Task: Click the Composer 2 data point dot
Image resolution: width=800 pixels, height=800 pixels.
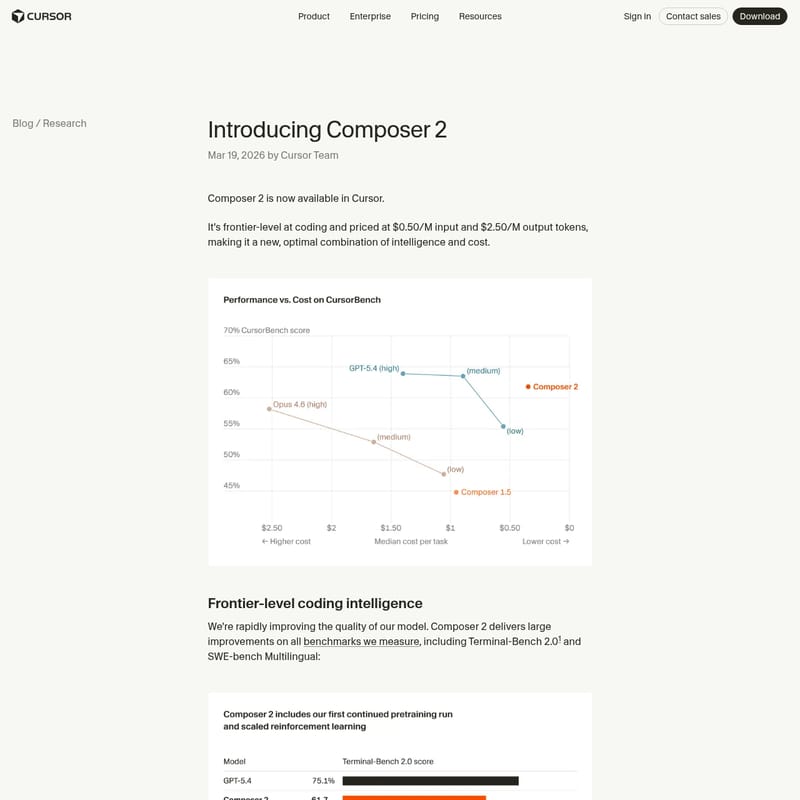Action: (x=528, y=386)
